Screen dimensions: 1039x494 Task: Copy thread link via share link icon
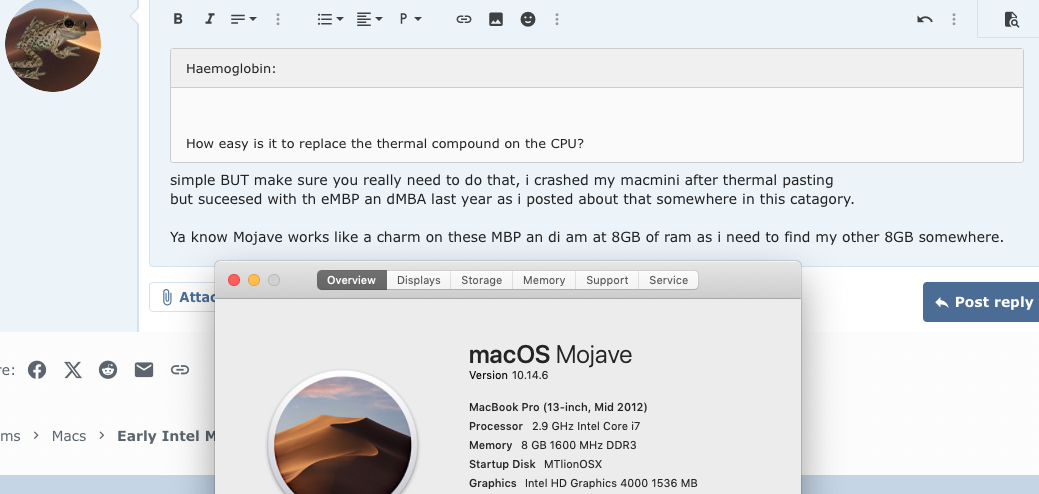click(180, 370)
